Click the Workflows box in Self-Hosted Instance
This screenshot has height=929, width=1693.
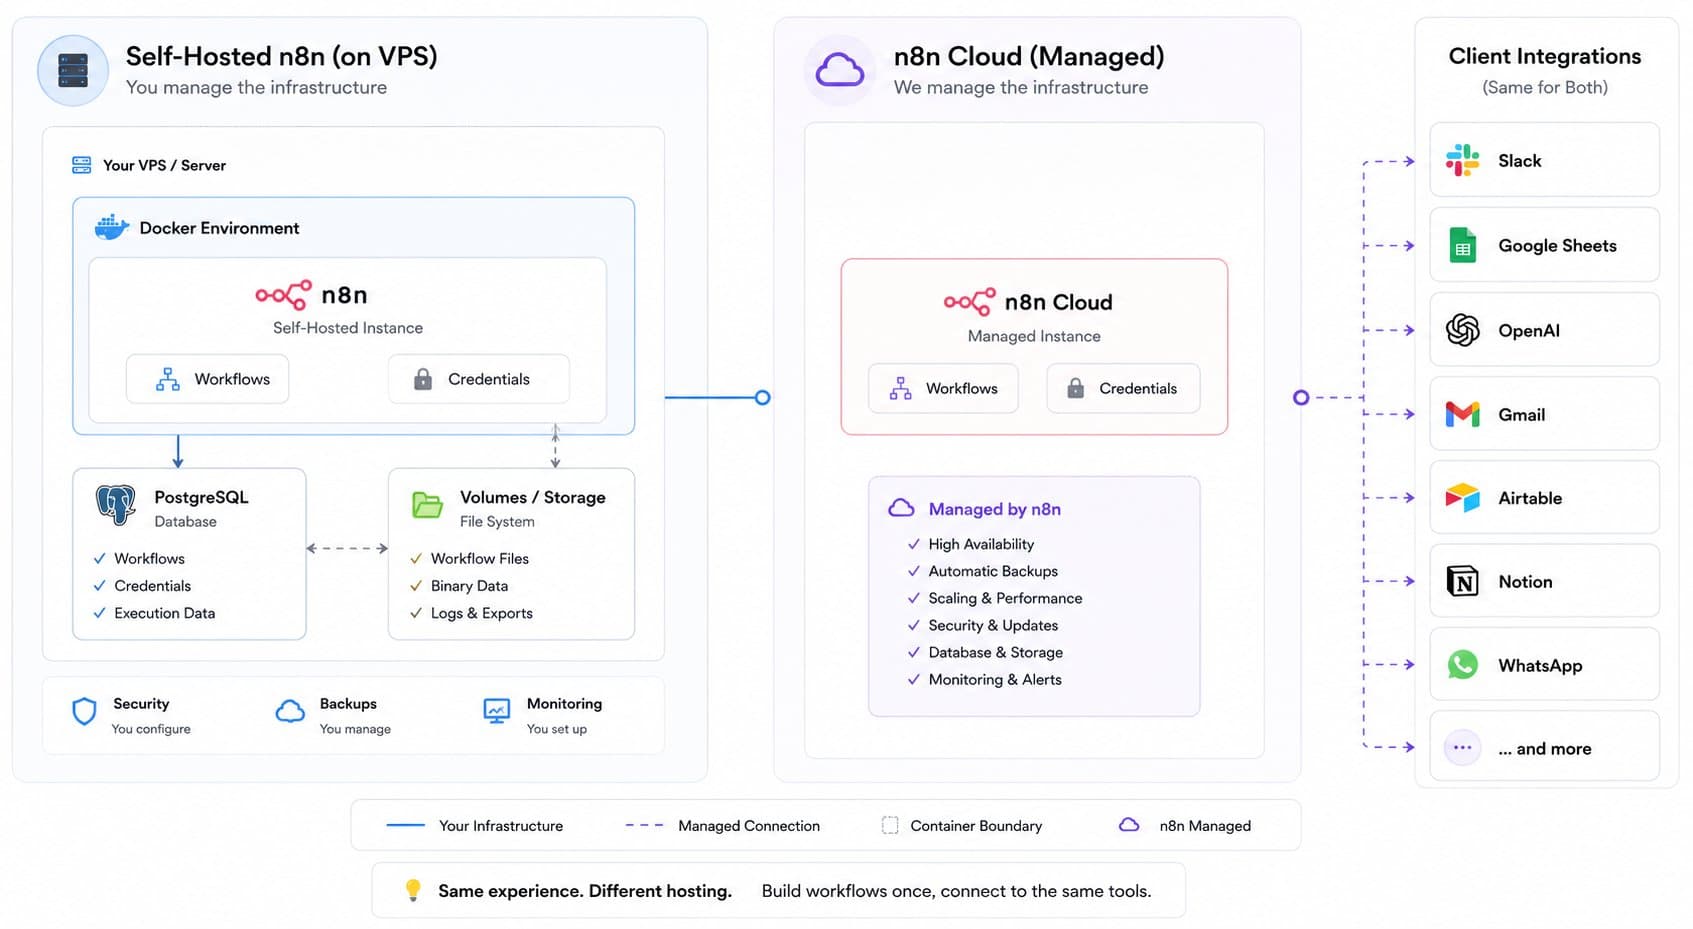[208, 379]
